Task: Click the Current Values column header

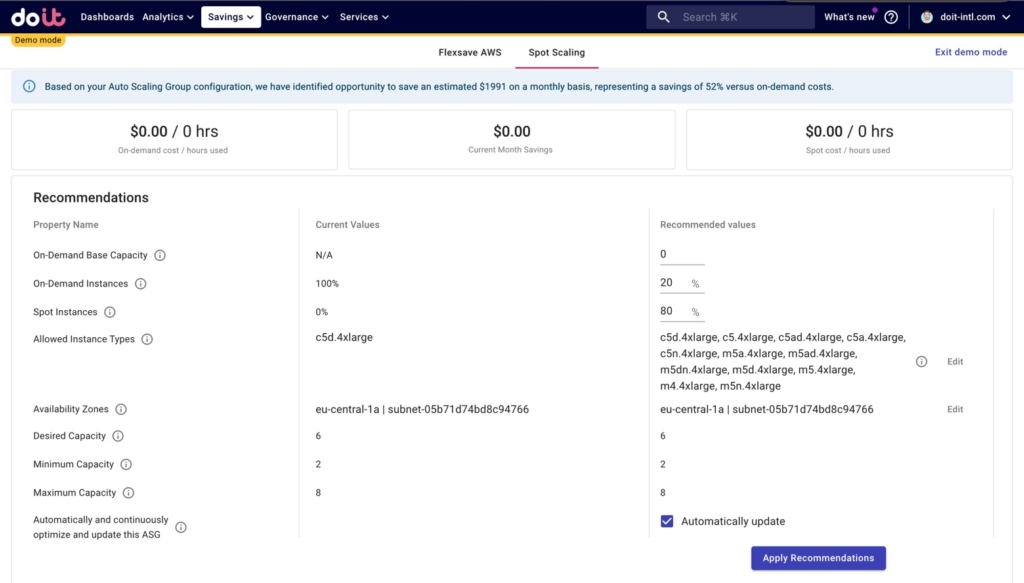Action: pos(347,225)
